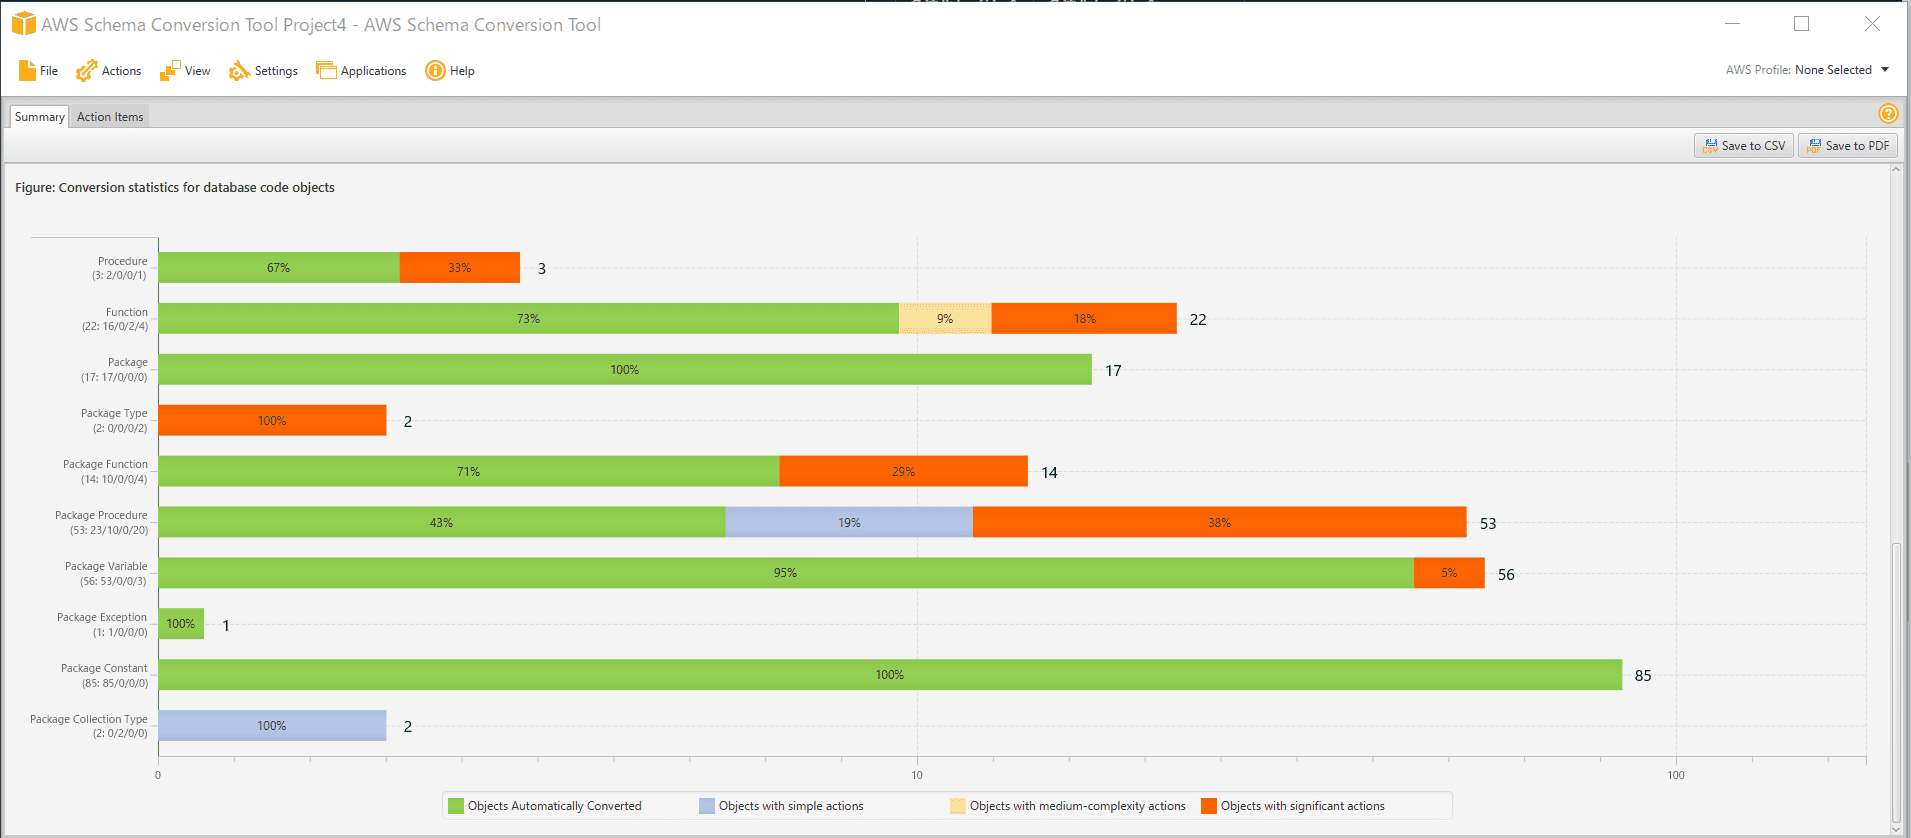Click the 'Function (22: 16/0/2/4)' axis label
Image resolution: width=1911 pixels, height=838 pixels.
pos(115,319)
